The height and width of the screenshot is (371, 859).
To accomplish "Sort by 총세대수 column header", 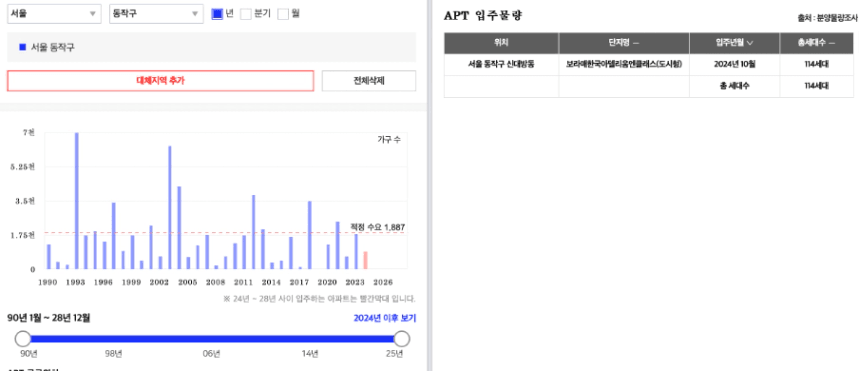I will (816, 43).
